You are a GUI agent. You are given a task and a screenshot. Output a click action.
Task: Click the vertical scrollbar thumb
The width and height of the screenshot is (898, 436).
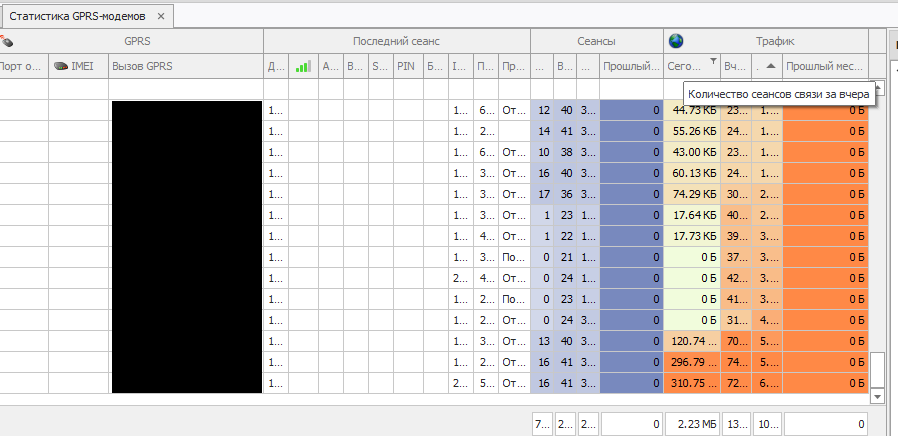[x=877, y=370]
